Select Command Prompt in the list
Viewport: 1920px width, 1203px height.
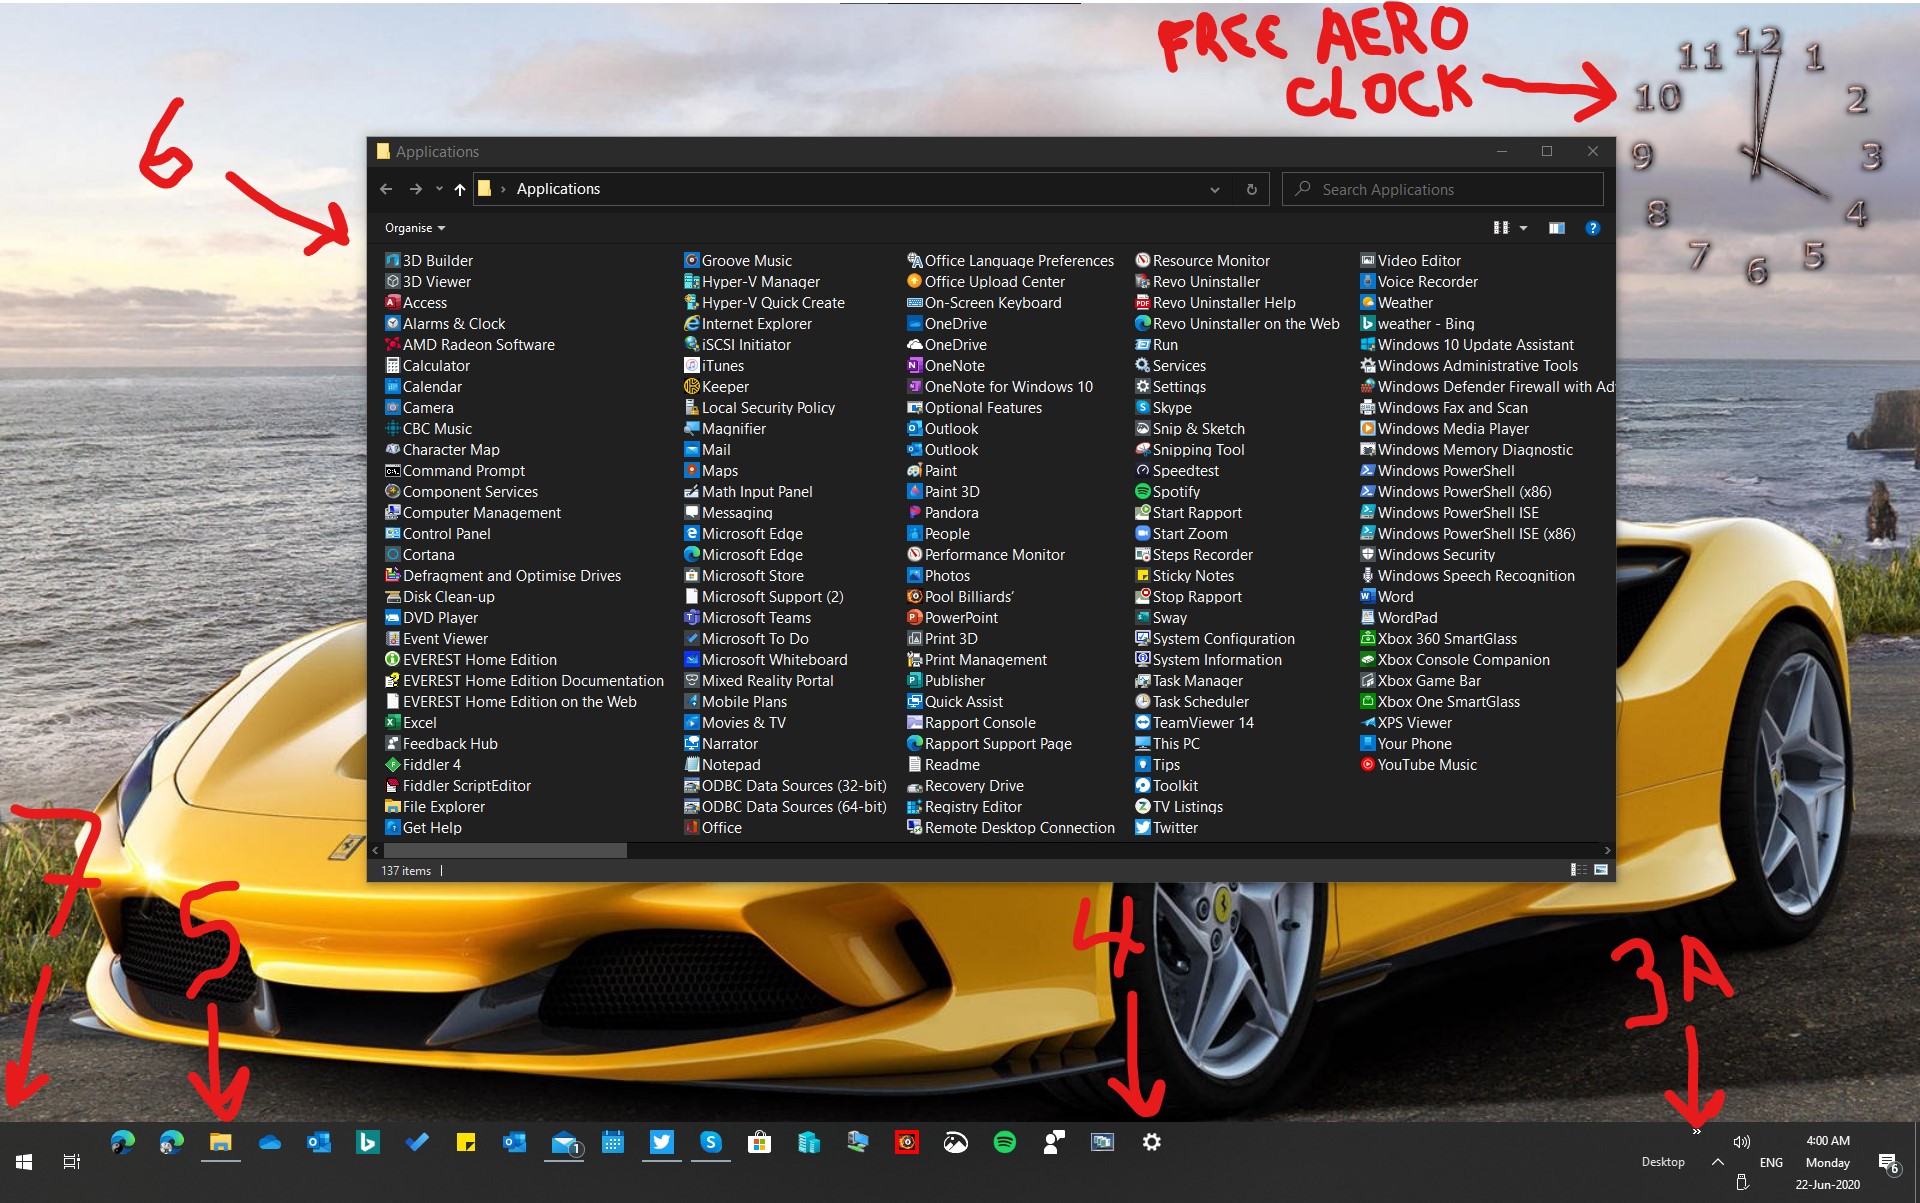(x=455, y=470)
